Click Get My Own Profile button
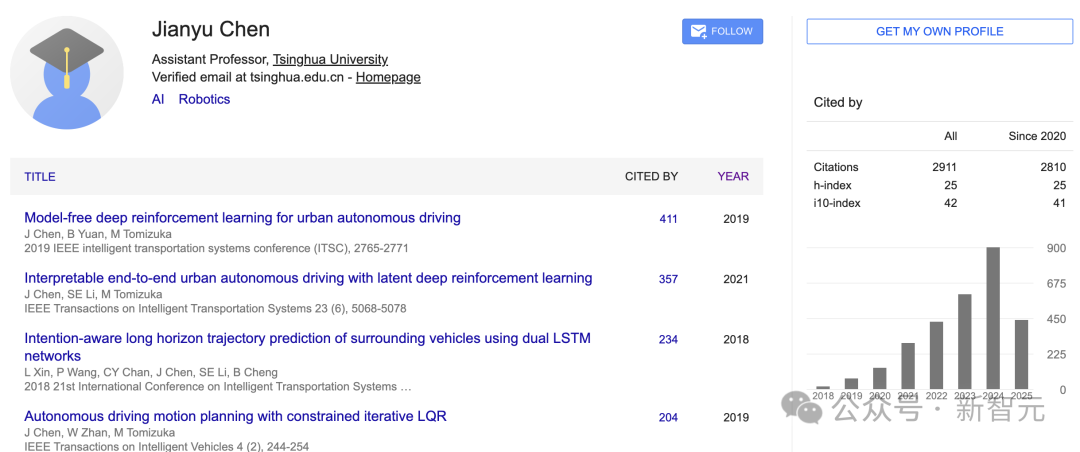The width and height of the screenshot is (1080, 452). [x=939, y=31]
